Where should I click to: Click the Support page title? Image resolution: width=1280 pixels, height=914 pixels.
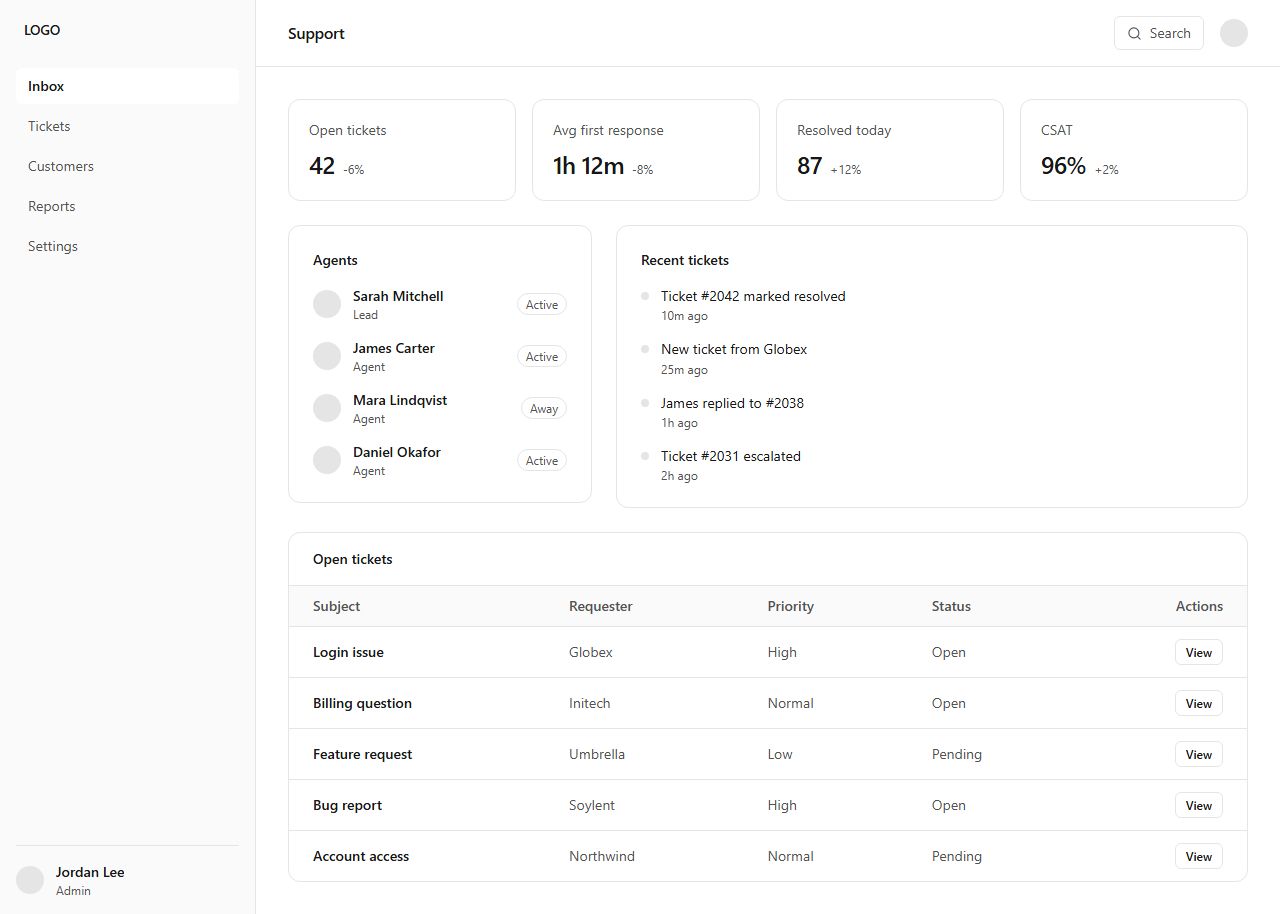coord(316,33)
